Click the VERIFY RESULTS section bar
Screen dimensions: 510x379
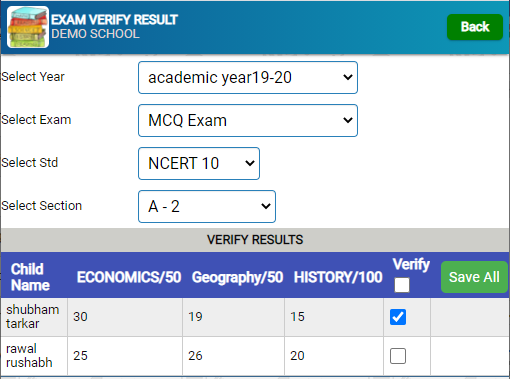pyautogui.click(x=255, y=240)
